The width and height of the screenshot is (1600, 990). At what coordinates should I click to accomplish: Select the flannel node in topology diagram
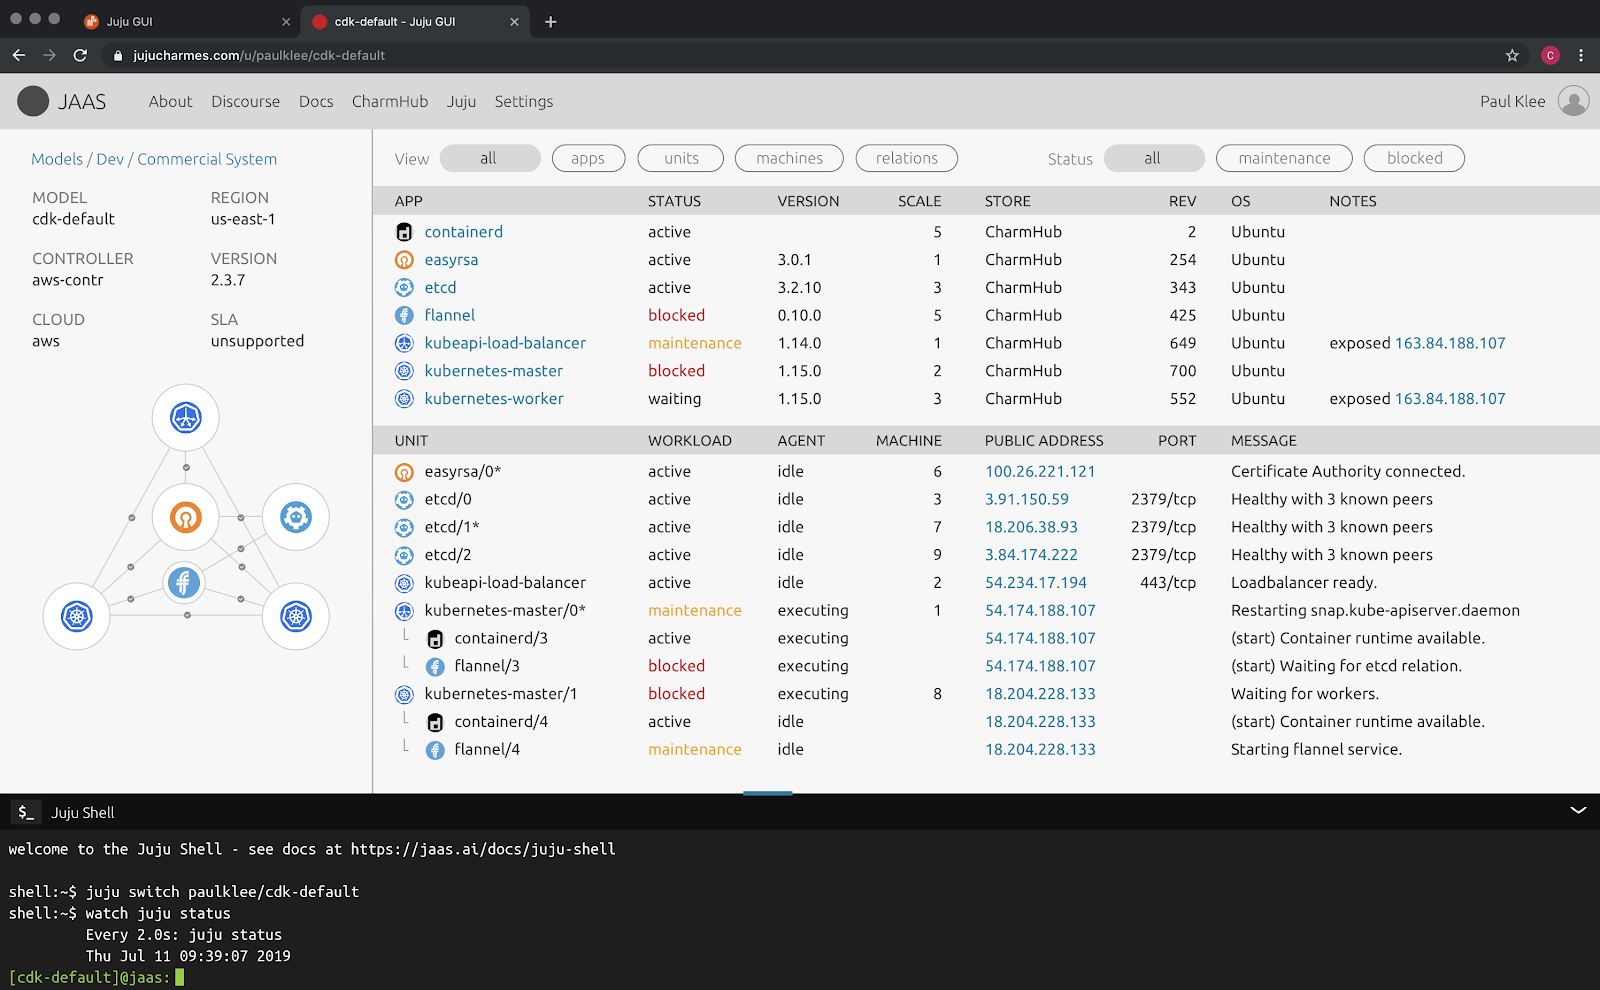pos(184,582)
